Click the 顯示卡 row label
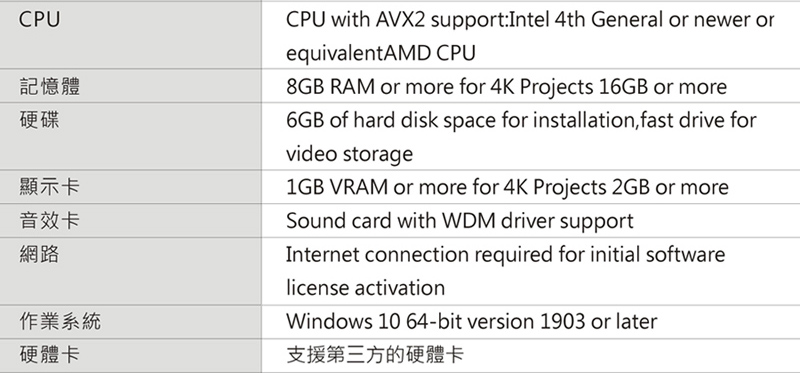Screen dimensions: 800x373 click(x=49, y=186)
